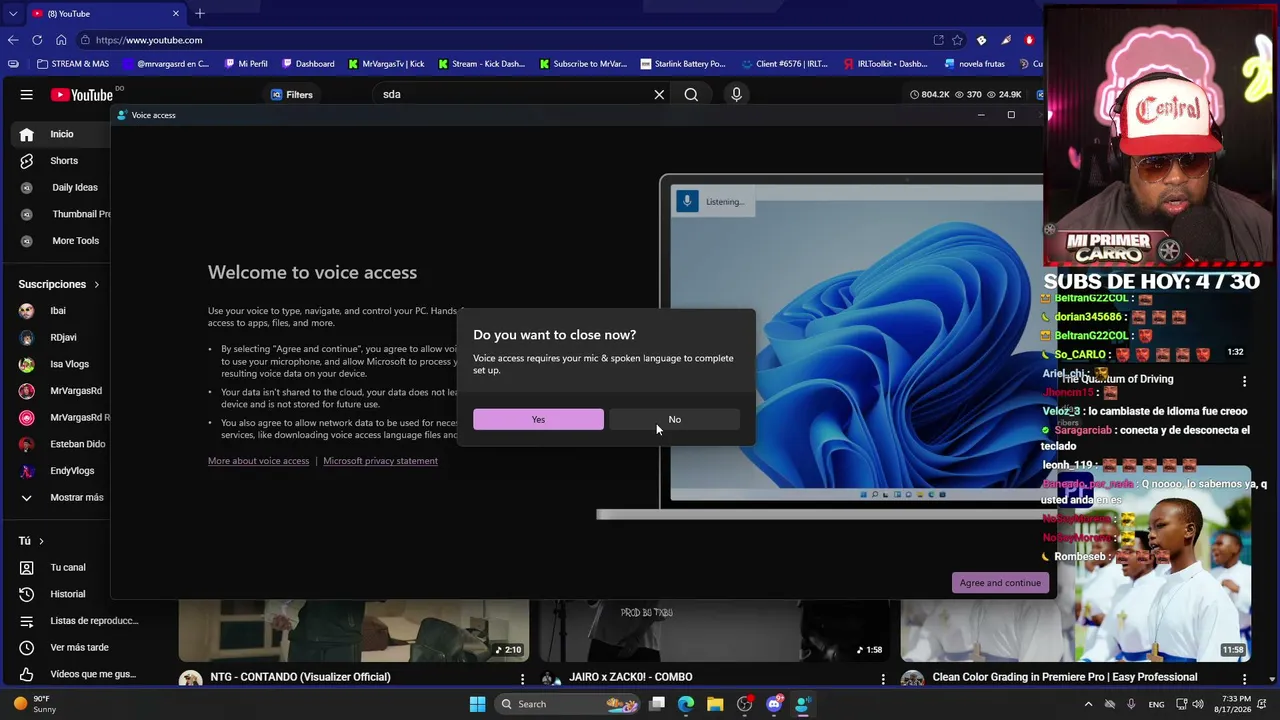Open More about voice access link
The image size is (1280, 720).
coord(258,461)
